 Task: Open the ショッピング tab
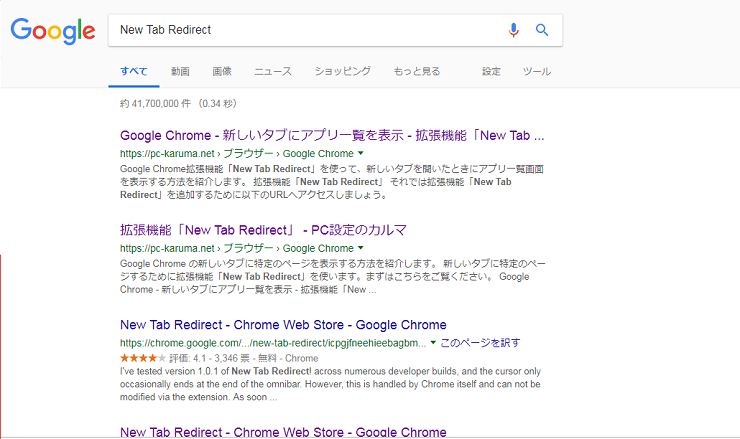point(343,71)
